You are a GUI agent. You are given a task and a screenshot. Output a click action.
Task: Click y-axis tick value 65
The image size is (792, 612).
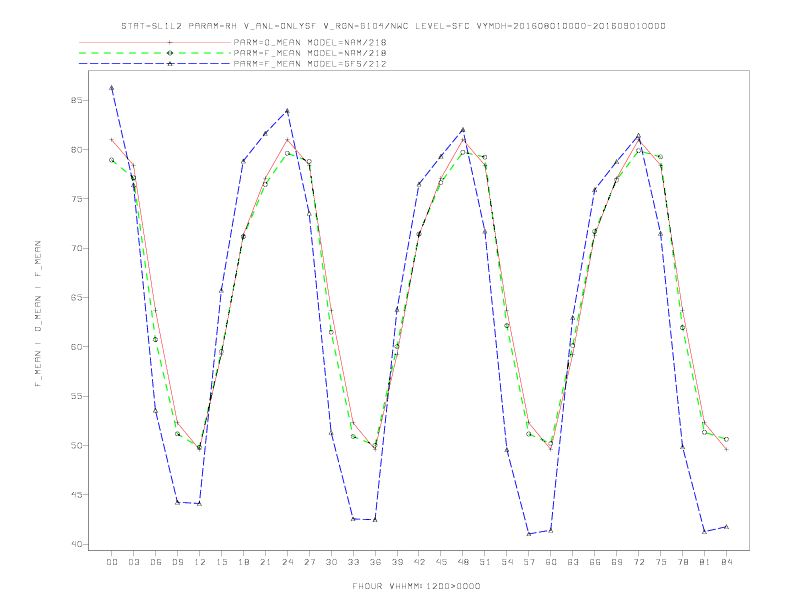(x=76, y=297)
